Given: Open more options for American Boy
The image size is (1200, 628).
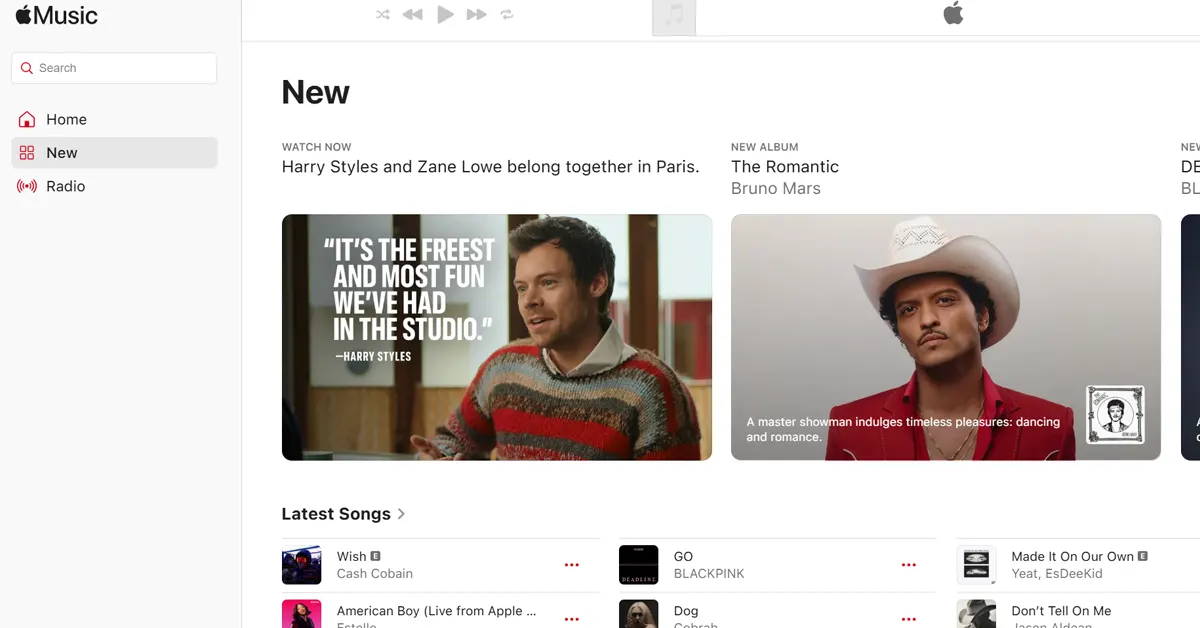Looking at the screenshot, I should [x=571, y=618].
